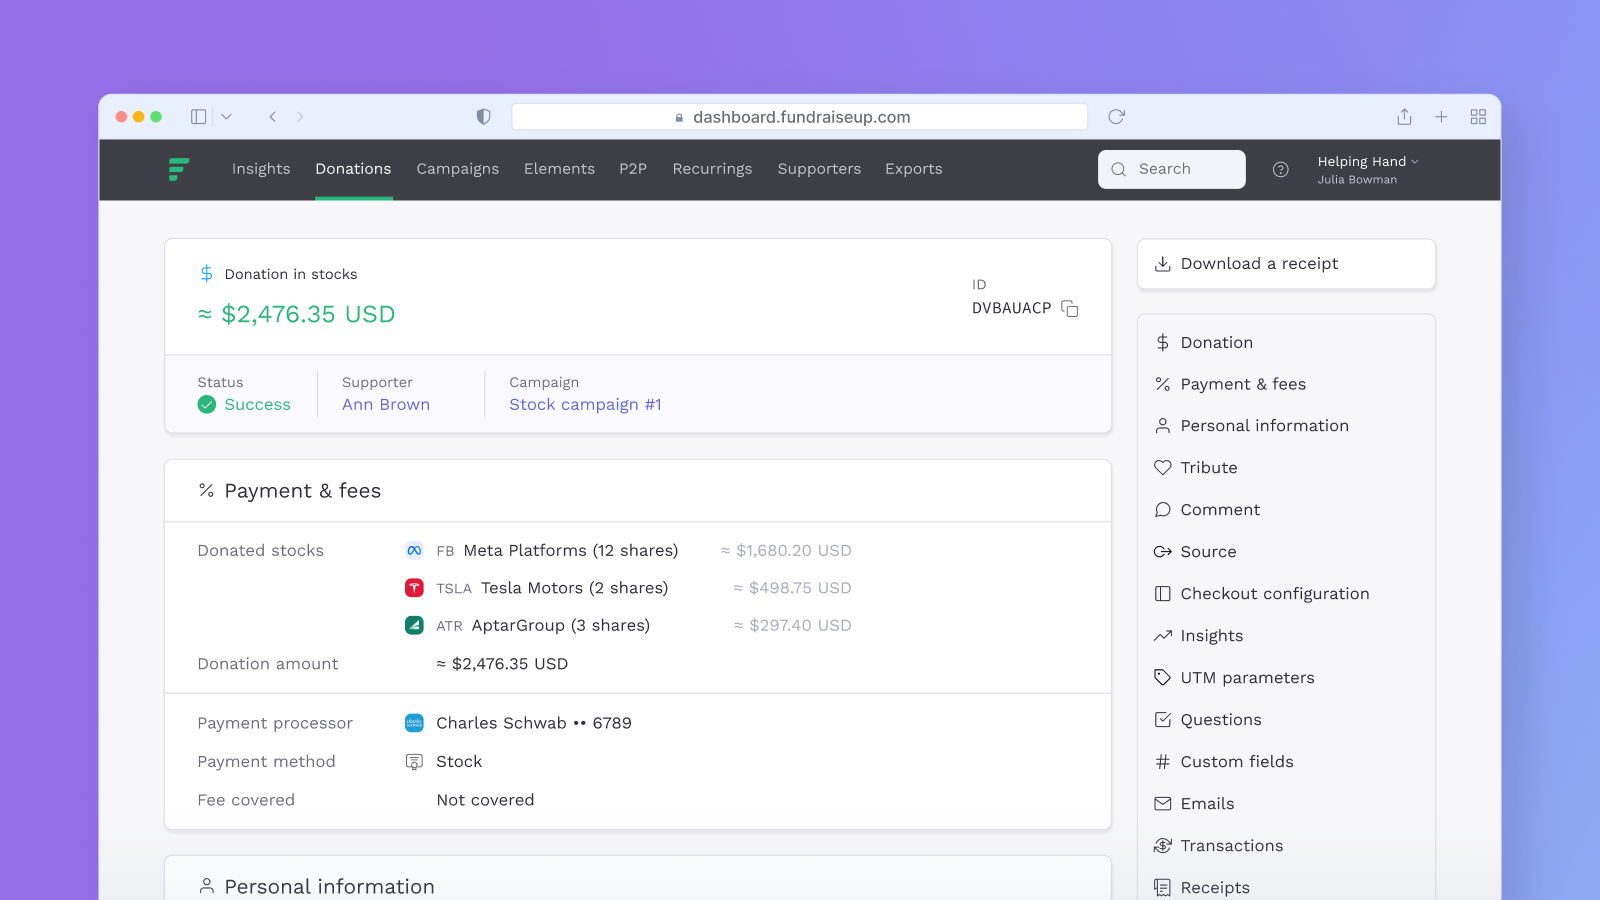Click the privacy shield icon

pyautogui.click(x=483, y=117)
